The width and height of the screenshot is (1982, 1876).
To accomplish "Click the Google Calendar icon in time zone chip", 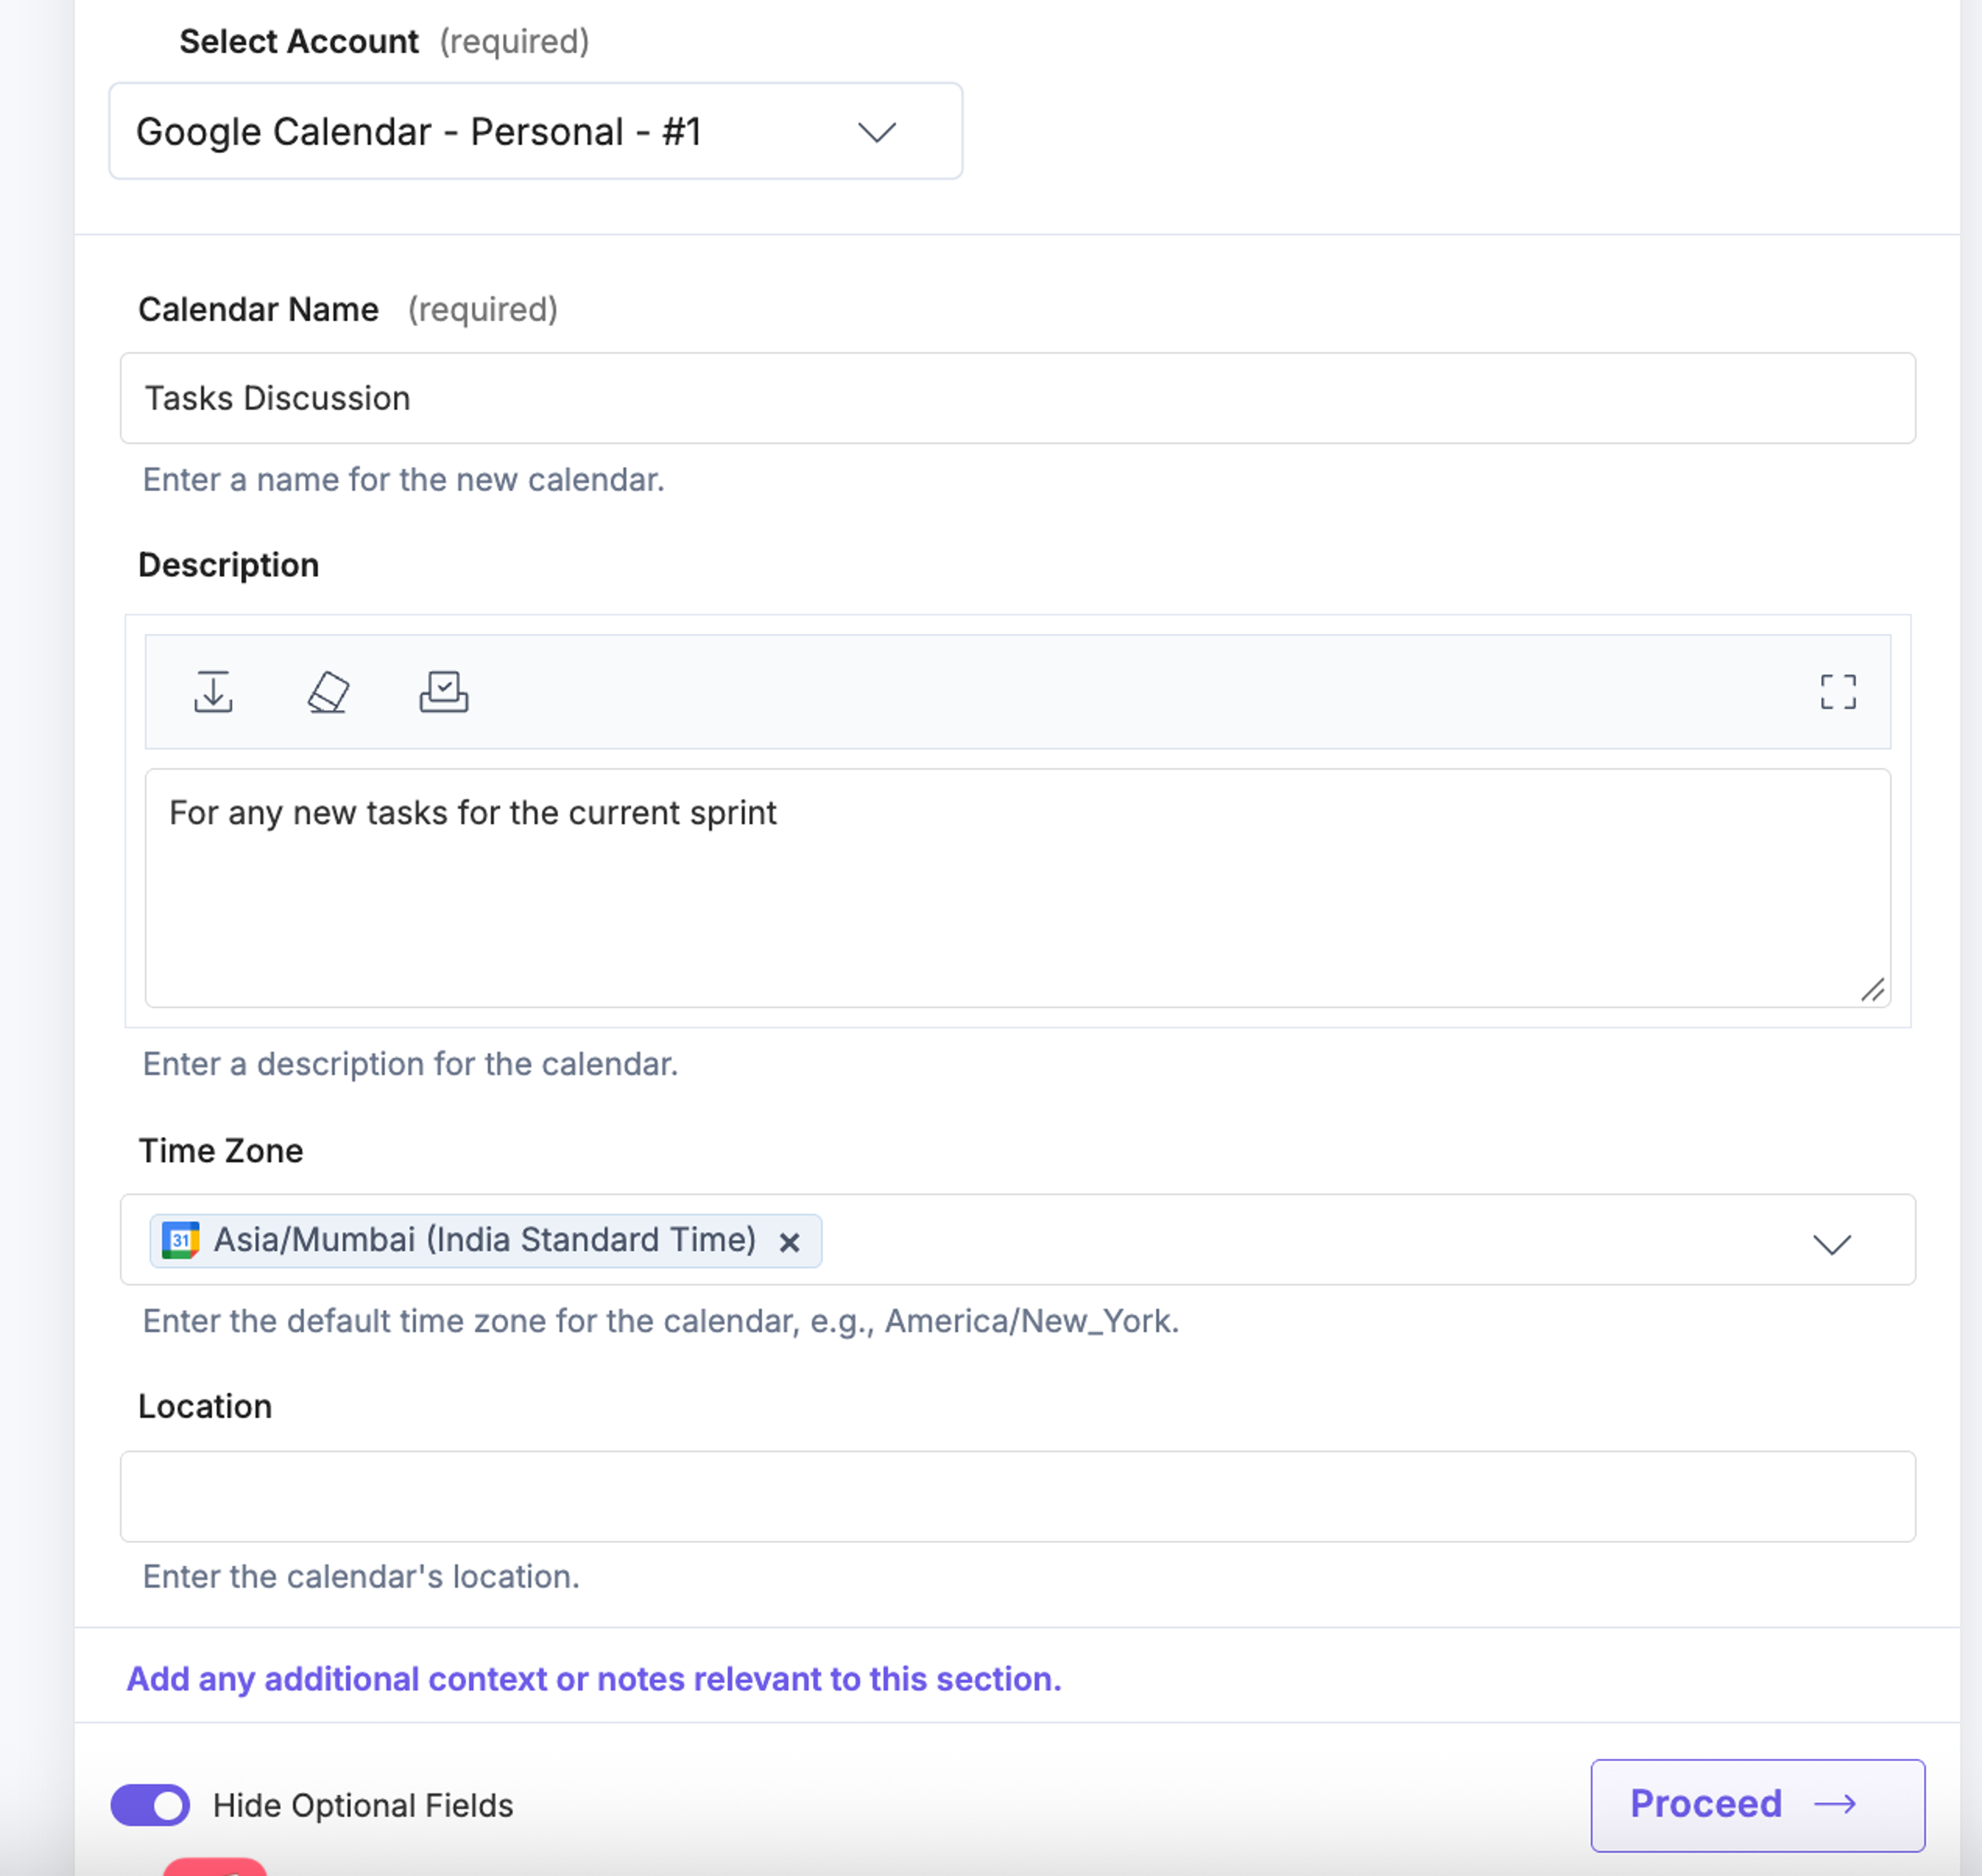I will point(180,1240).
